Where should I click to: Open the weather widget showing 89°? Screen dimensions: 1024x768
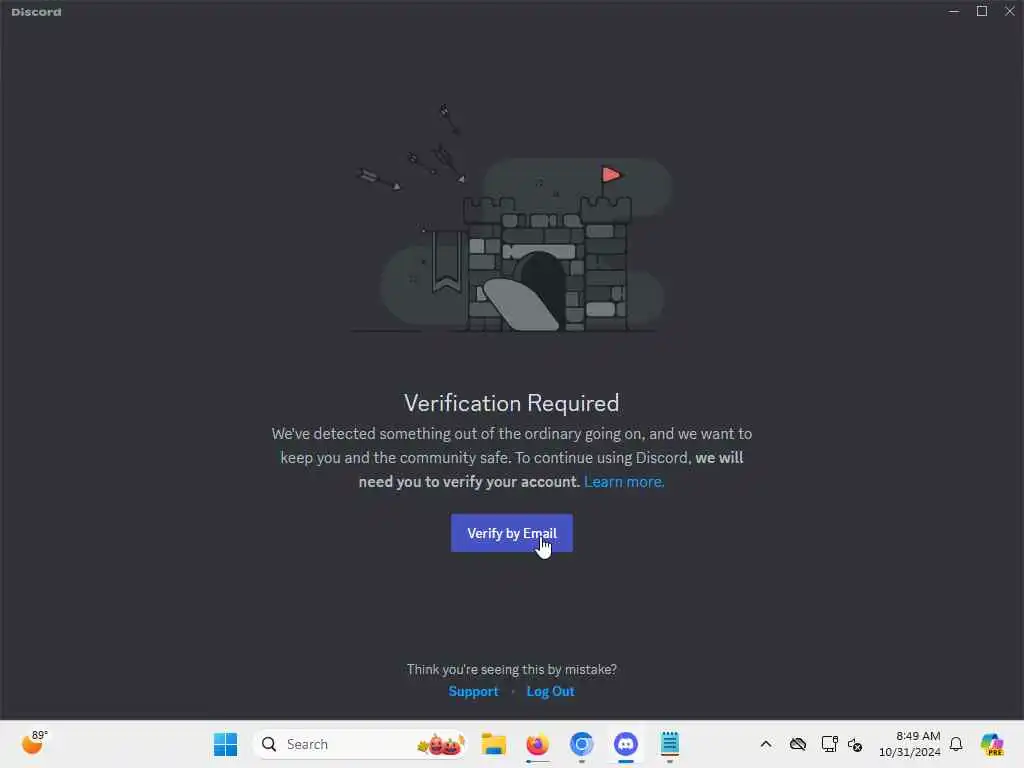tap(34, 743)
